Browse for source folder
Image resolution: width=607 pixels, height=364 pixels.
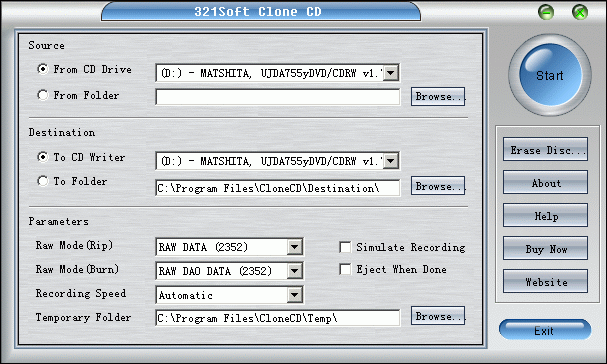tap(438, 96)
